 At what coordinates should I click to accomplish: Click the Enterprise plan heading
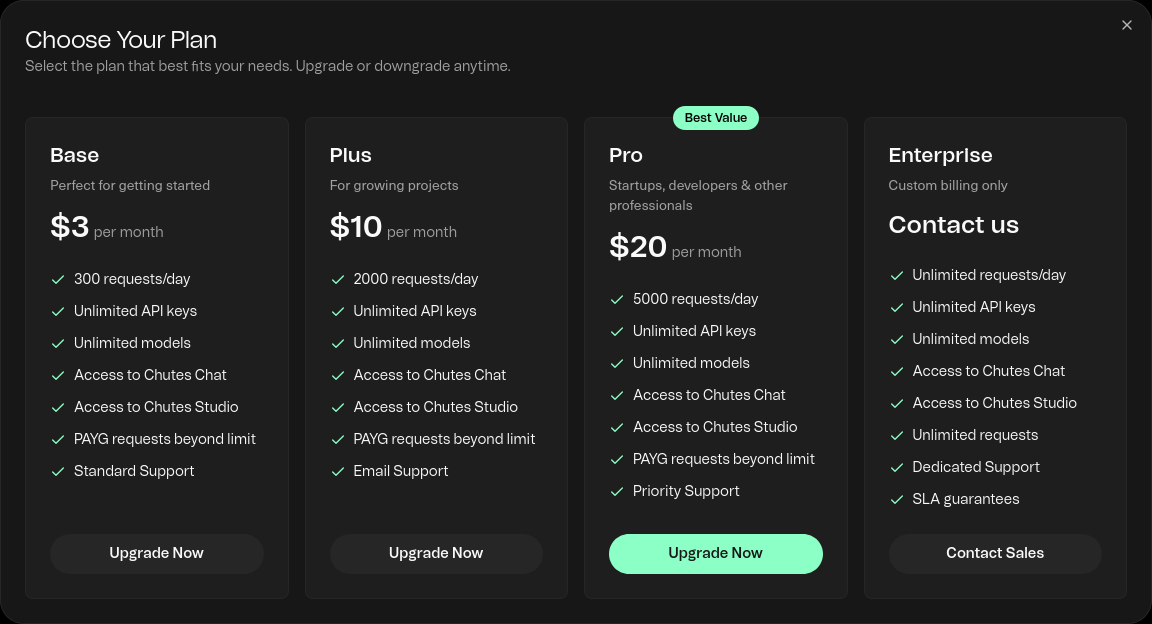point(940,155)
